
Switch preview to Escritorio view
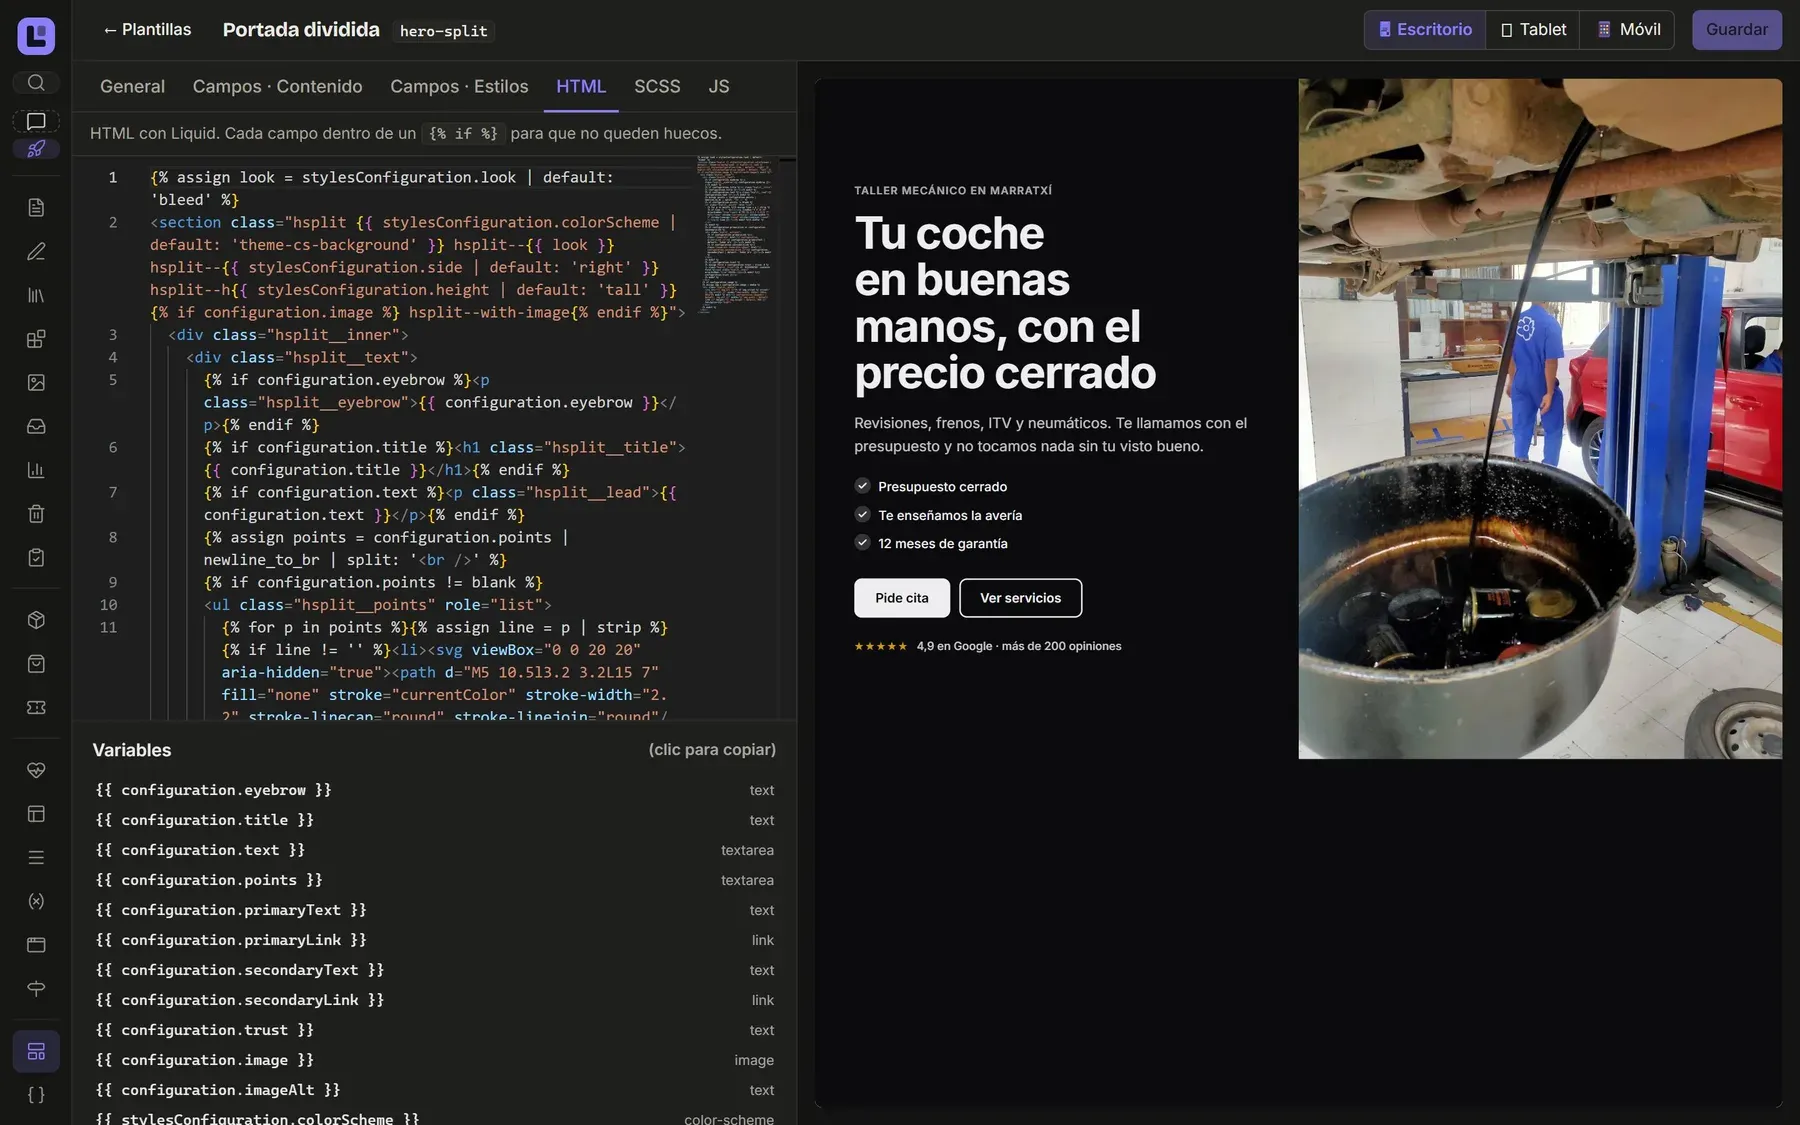click(x=1425, y=30)
